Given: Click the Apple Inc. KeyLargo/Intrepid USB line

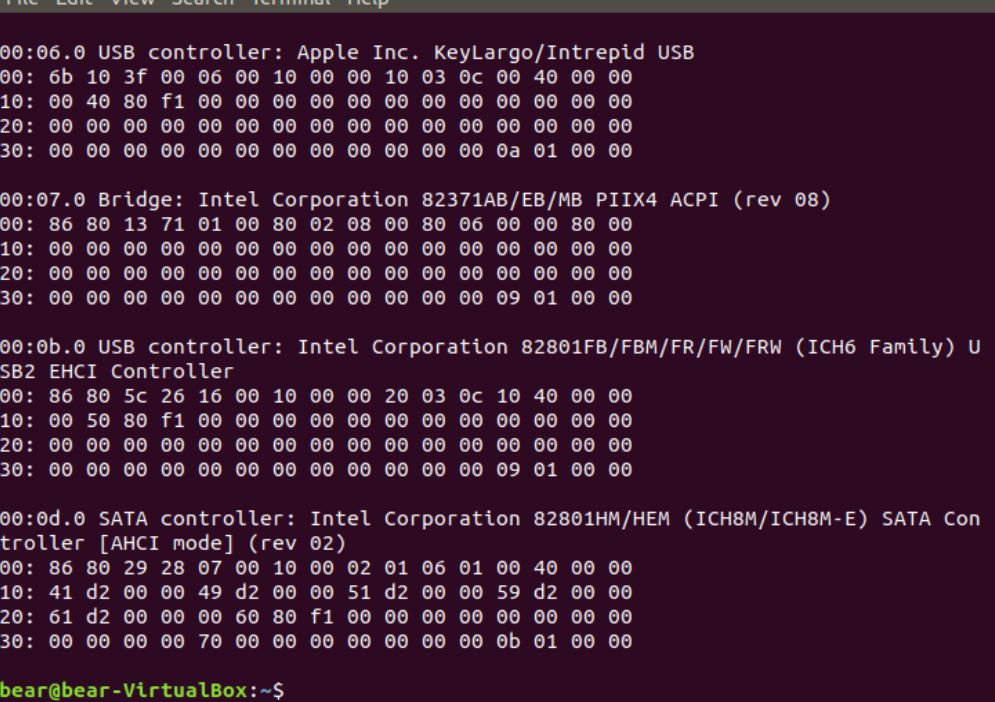Looking at the screenshot, I should tap(346, 52).
